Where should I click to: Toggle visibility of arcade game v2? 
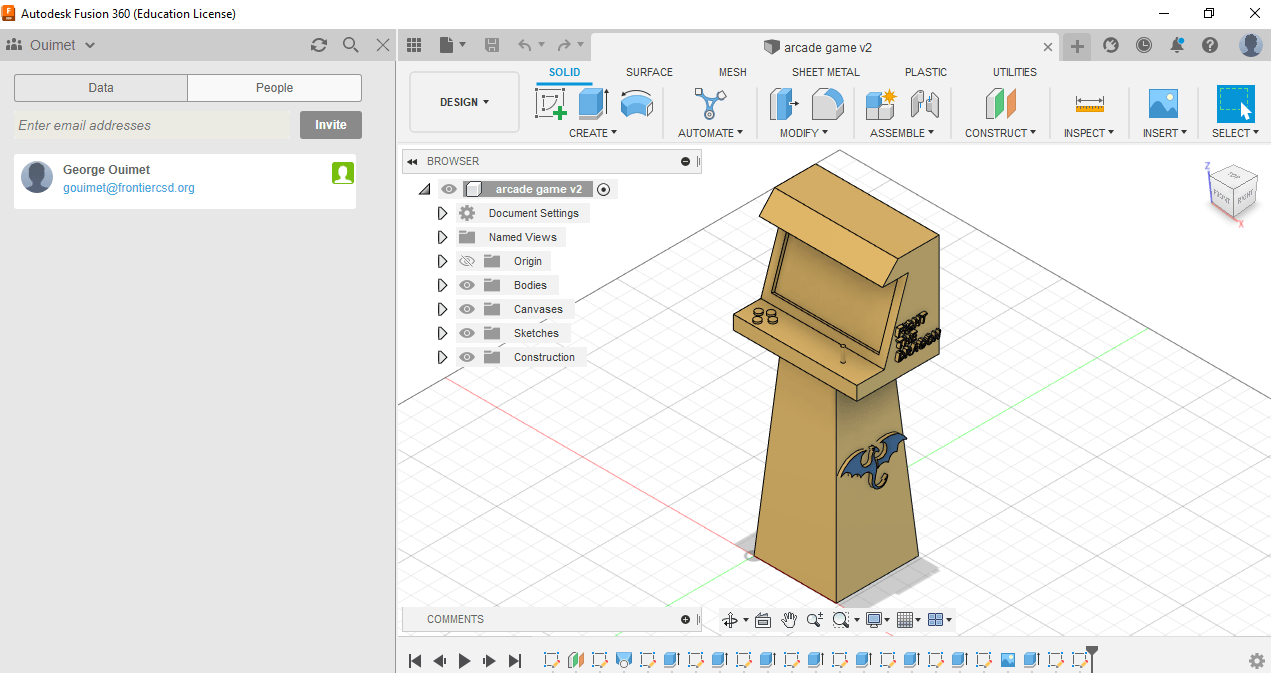tap(449, 189)
